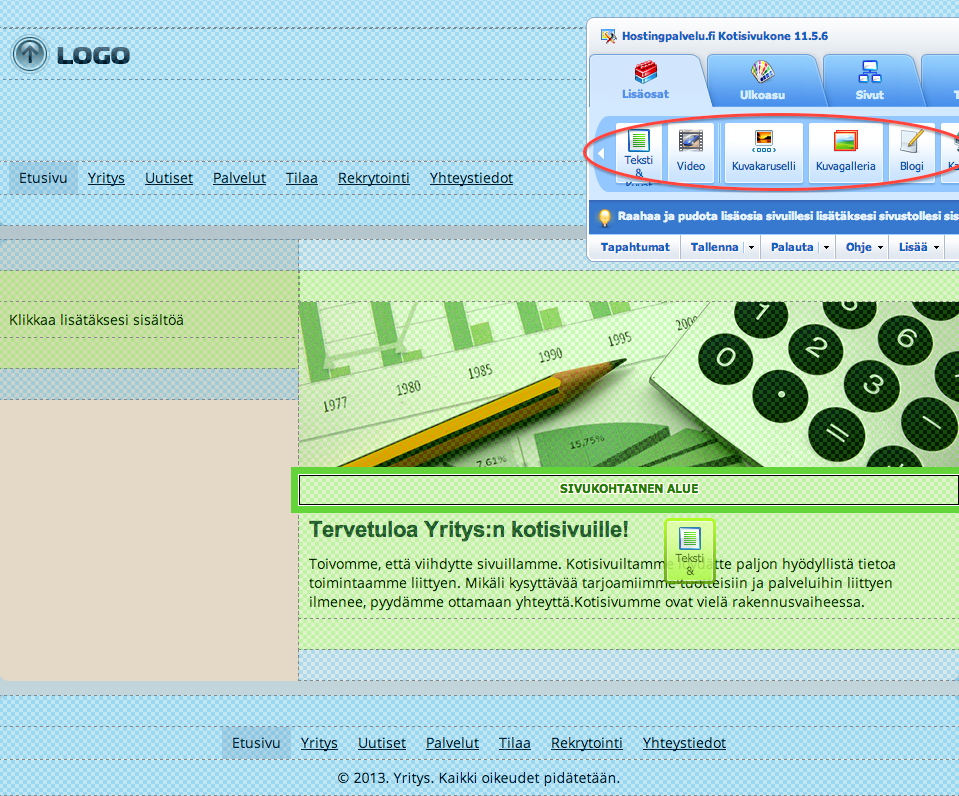Click the Tapahtumat button
The width and height of the screenshot is (959, 796).
pos(635,247)
